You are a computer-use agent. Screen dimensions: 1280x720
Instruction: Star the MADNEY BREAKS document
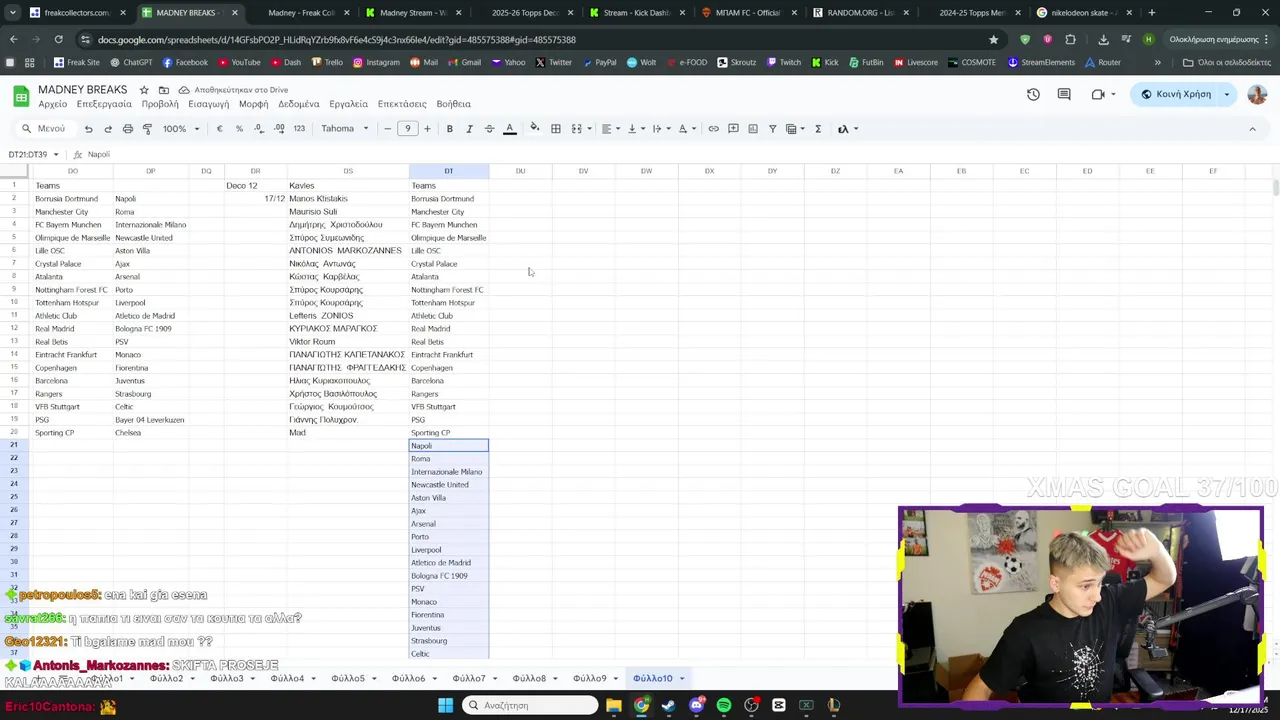tap(144, 90)
